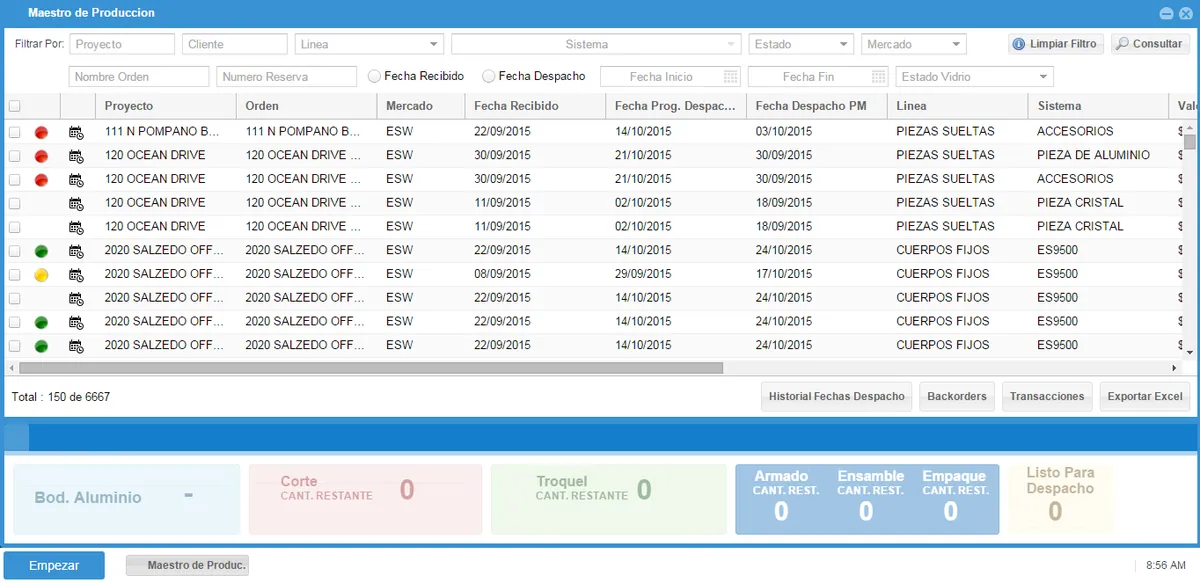Open the Backorders view
This screenshot has width=1200, height=583.
(x=957, y=397)
